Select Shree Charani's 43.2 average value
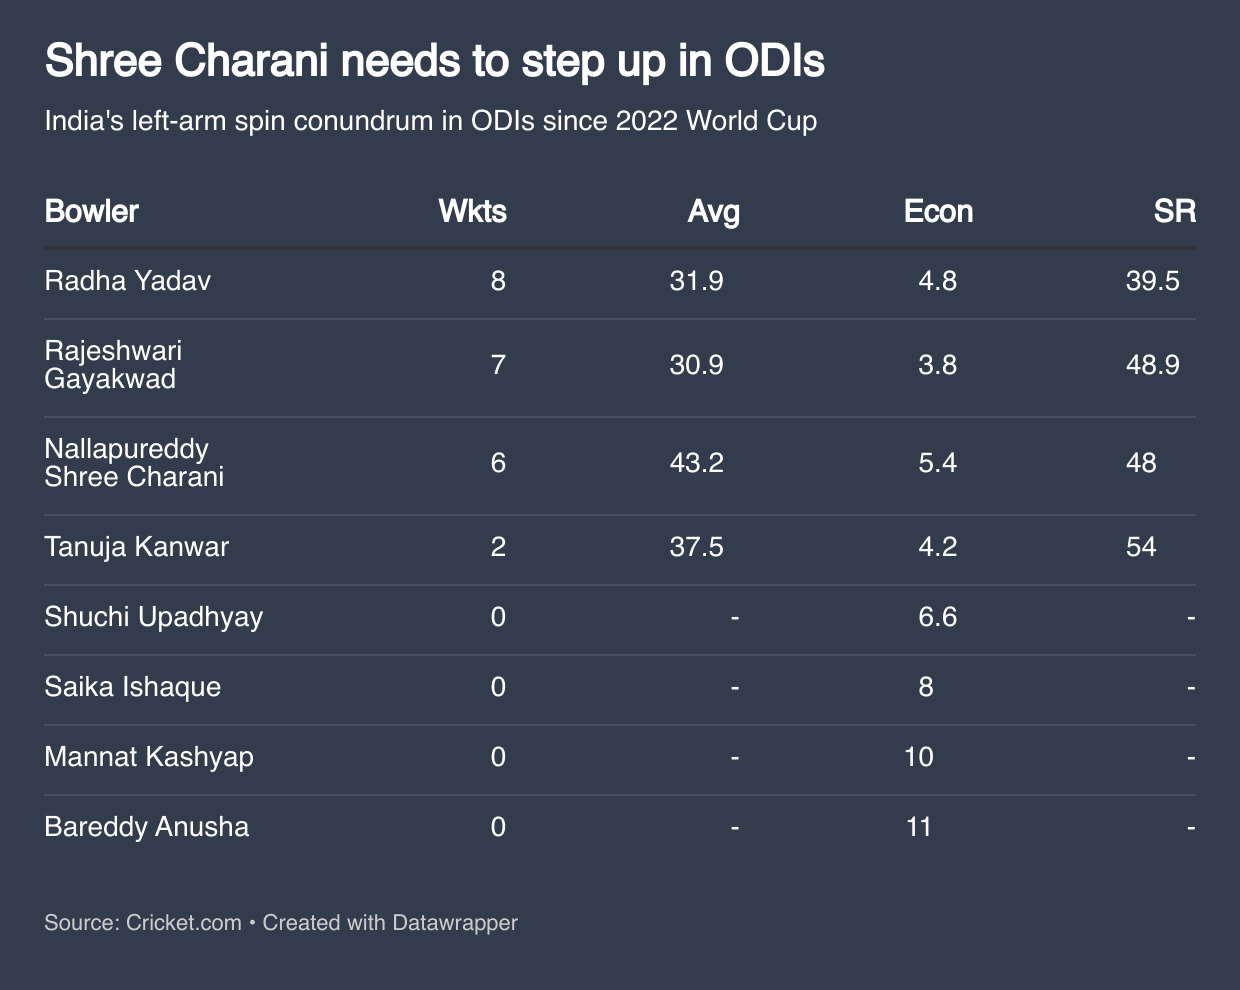Image resolution: width=1240 pixels, height=990 pixels. tap(696, 463)
